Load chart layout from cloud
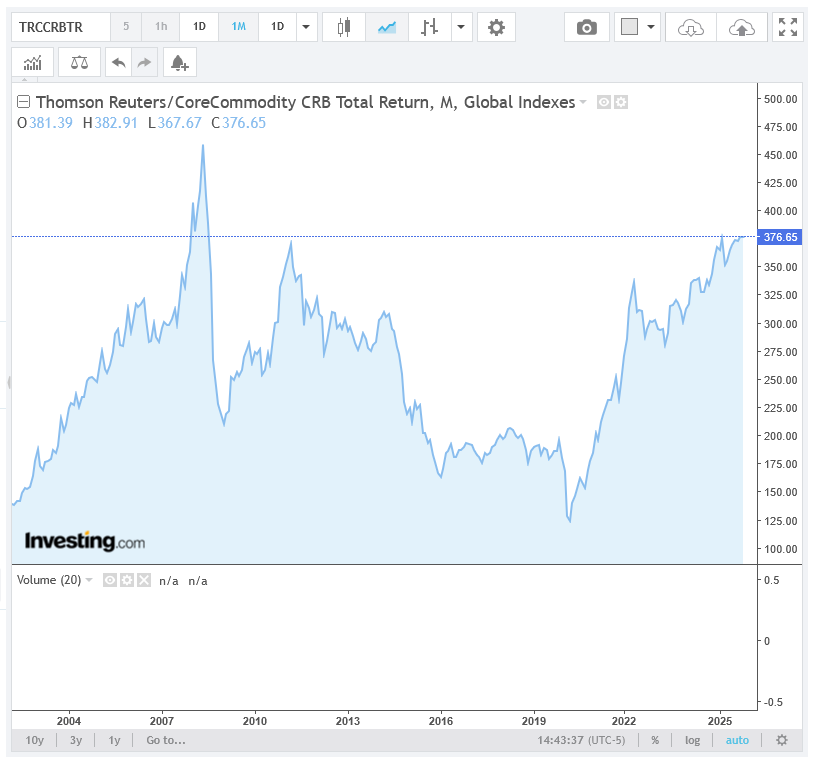Screen dimensions: 813x757 (x=691, y=27)
